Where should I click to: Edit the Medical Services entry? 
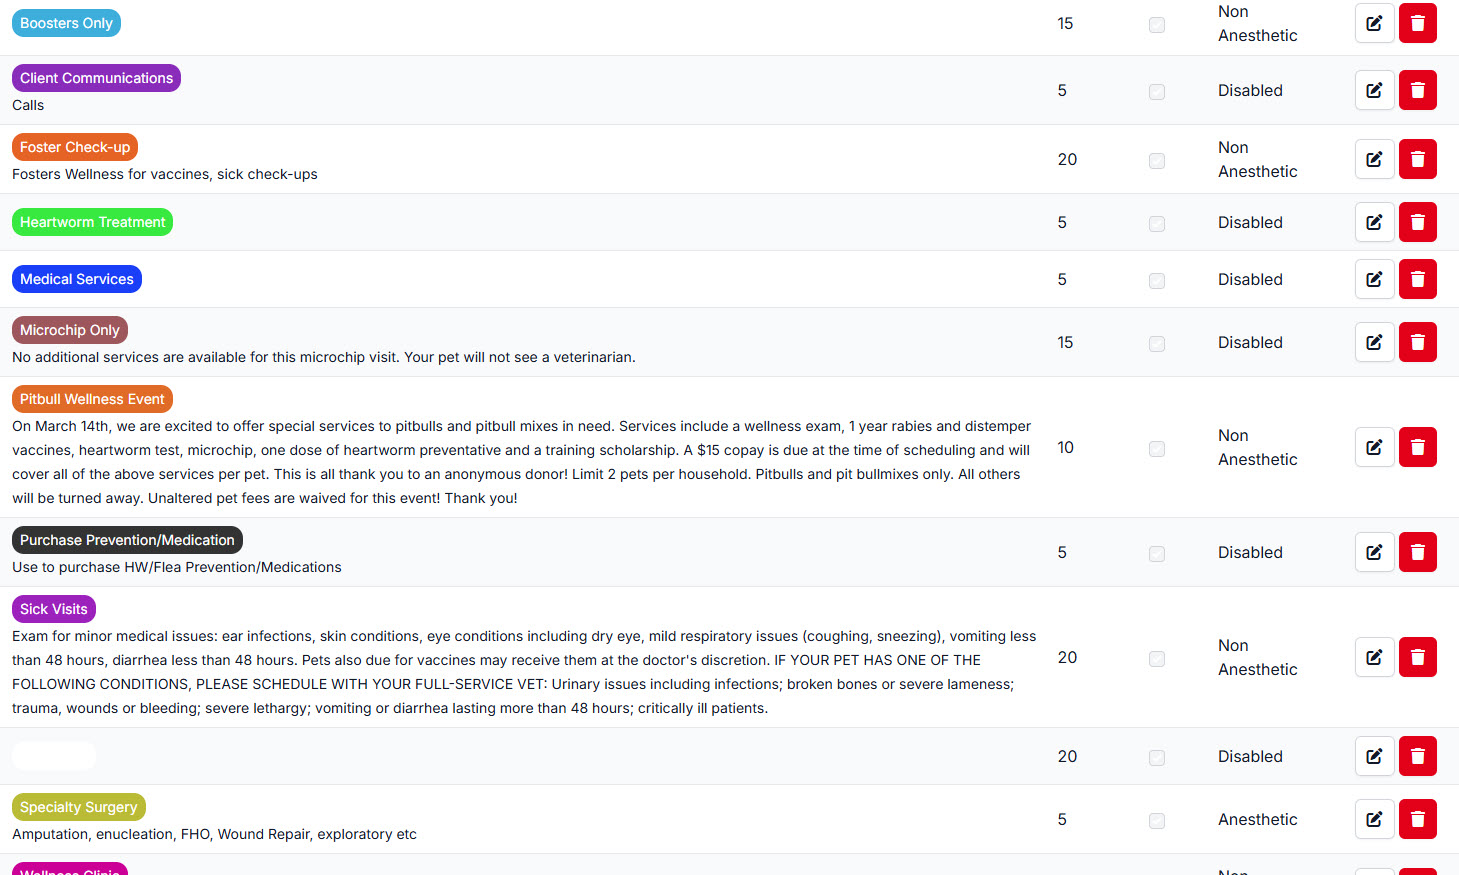coord(1374,279)
